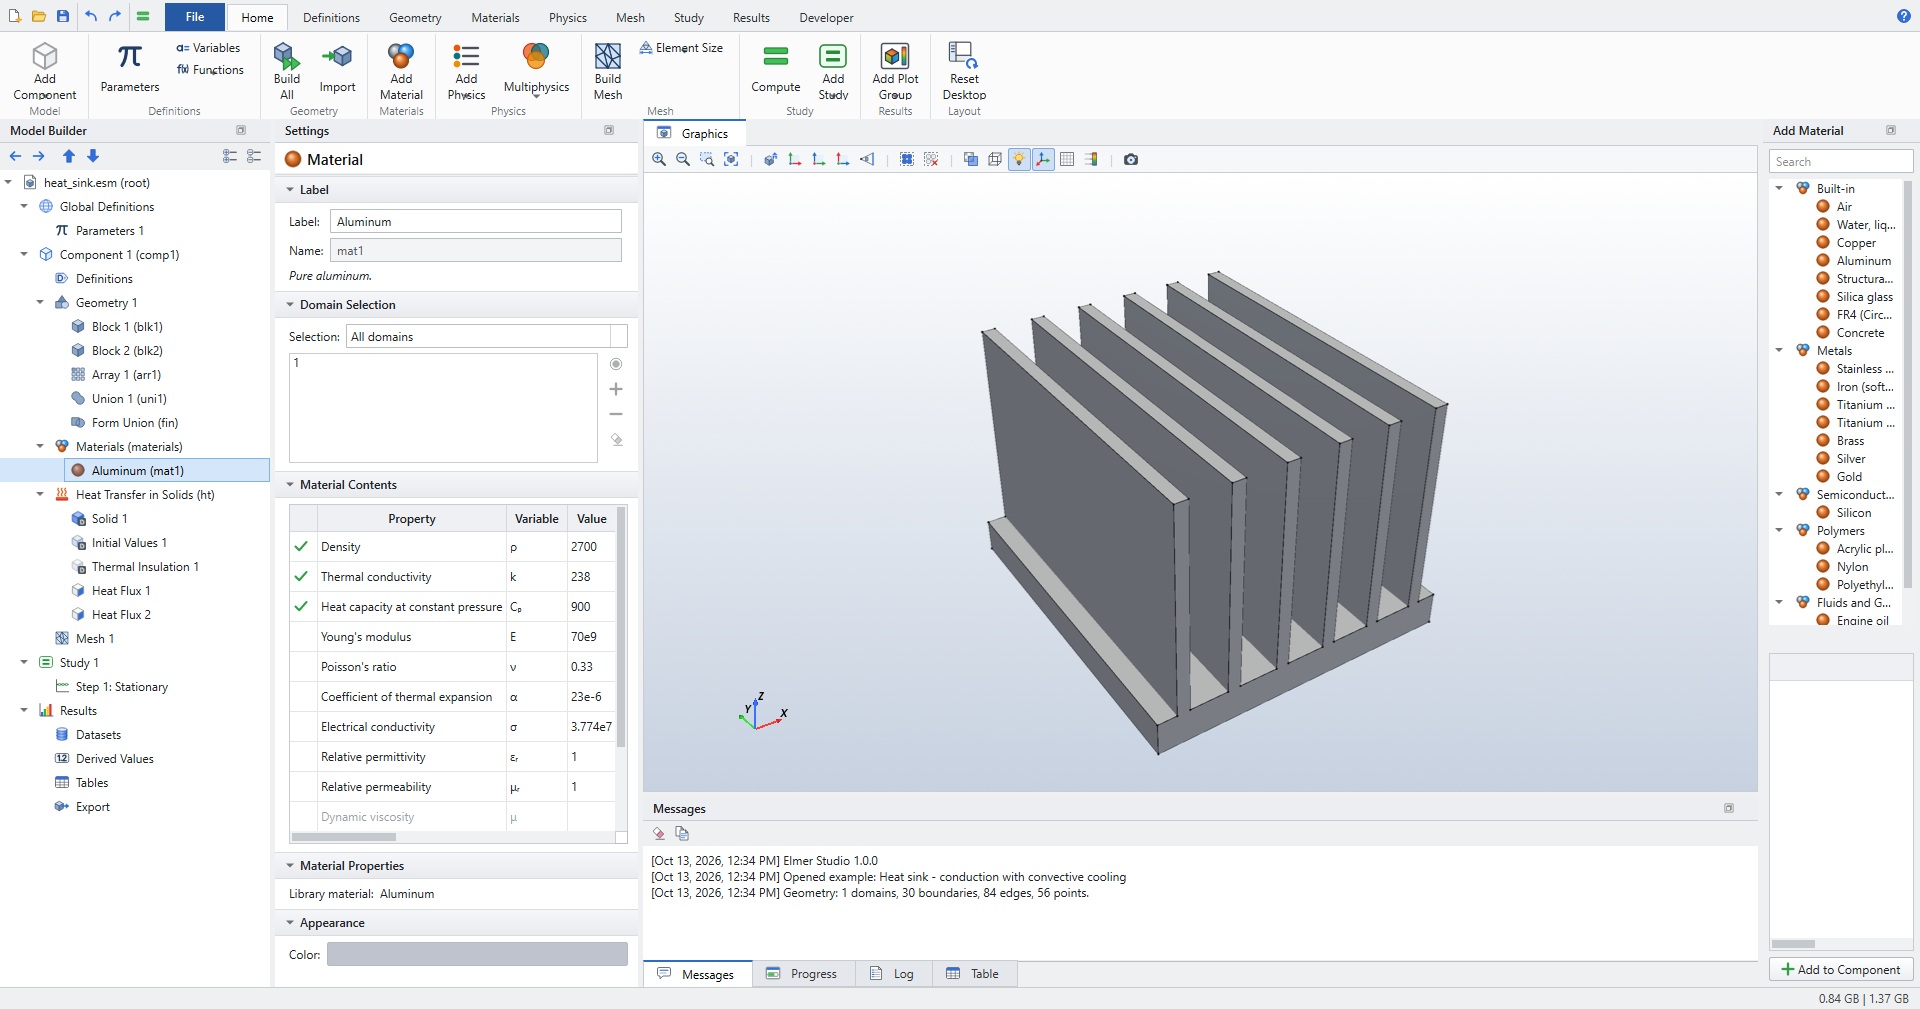1920x1009 pixels.
Task: Click Build All geometry icon
Action: click(287, 71)
